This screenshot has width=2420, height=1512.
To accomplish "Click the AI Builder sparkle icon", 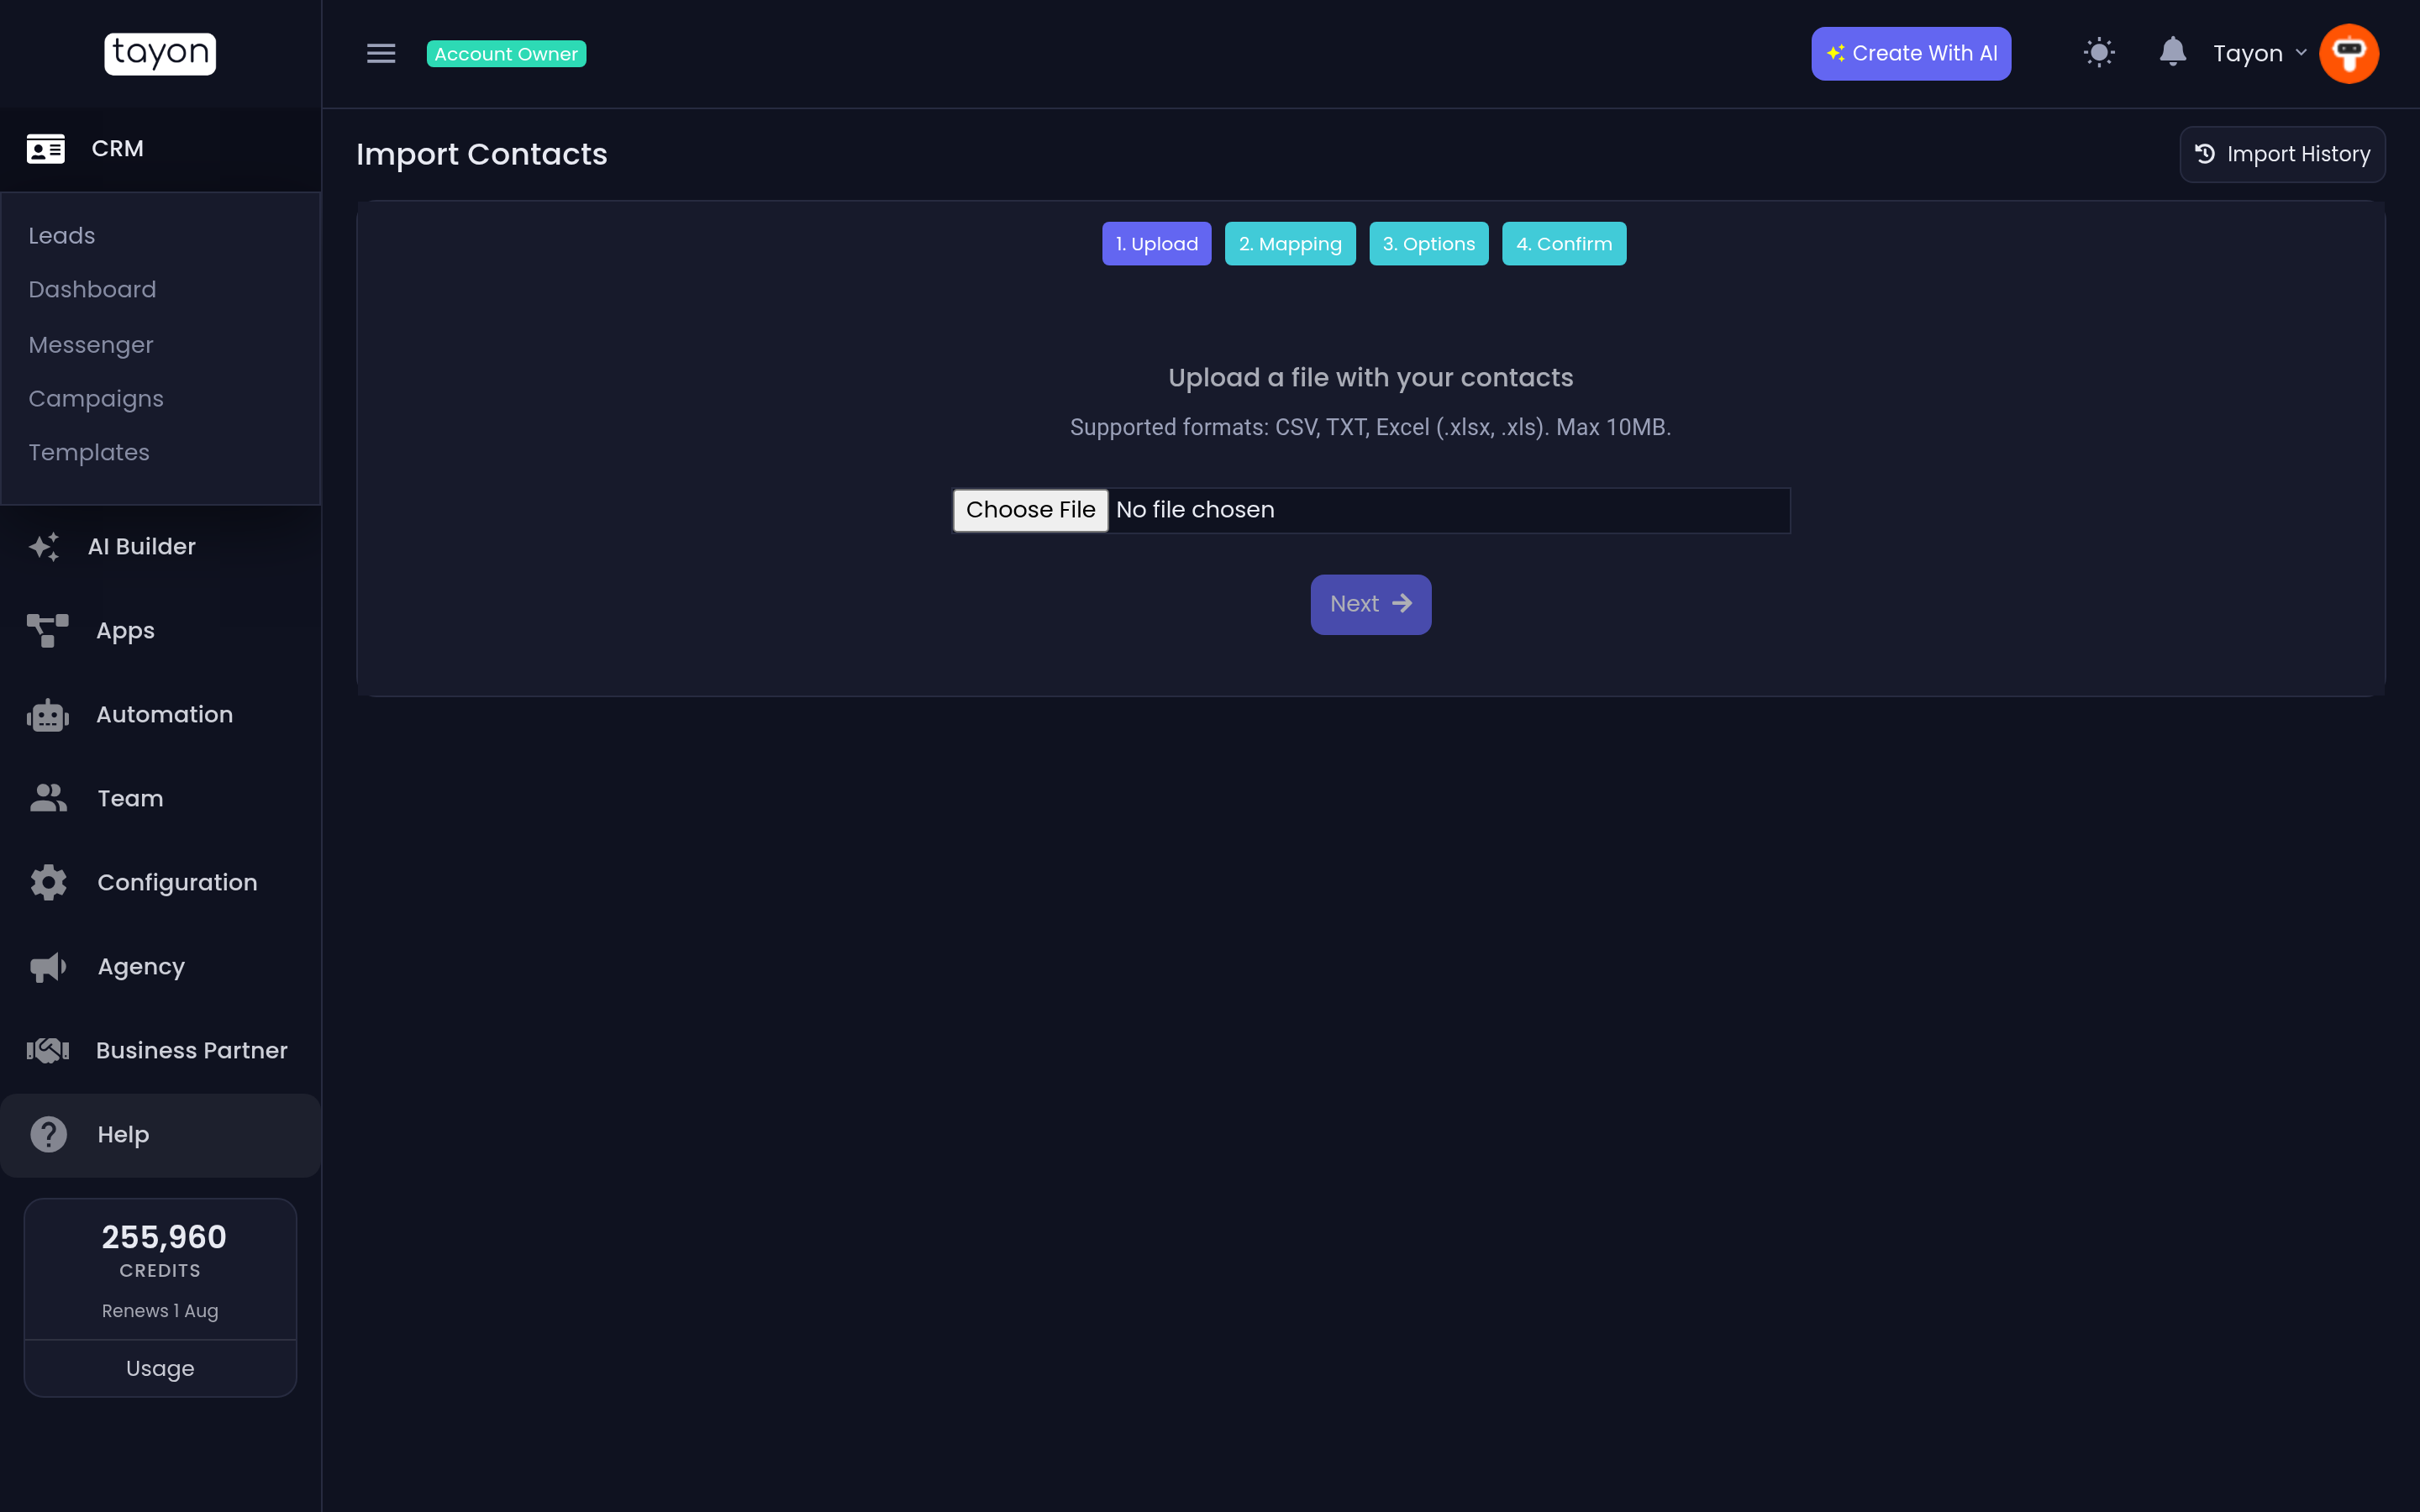I will pyautogui.click(x=44, y=547).
